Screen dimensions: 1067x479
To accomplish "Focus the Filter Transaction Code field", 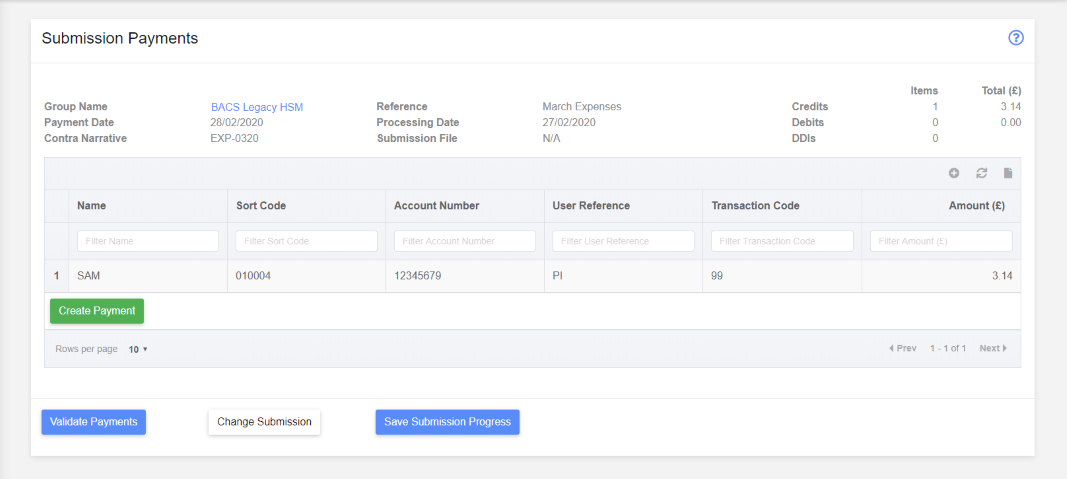I will pyautogui.click(x=782, y=241).
